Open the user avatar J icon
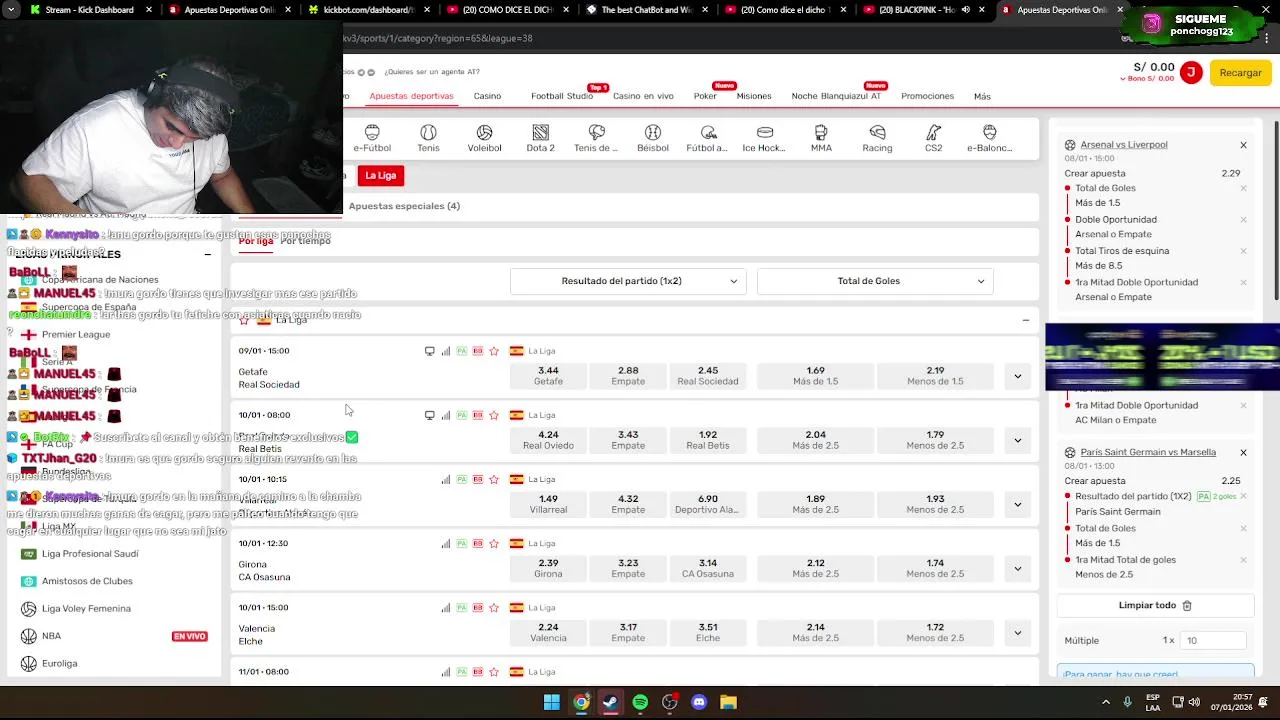1280x720 pixels. (1190, 72)
